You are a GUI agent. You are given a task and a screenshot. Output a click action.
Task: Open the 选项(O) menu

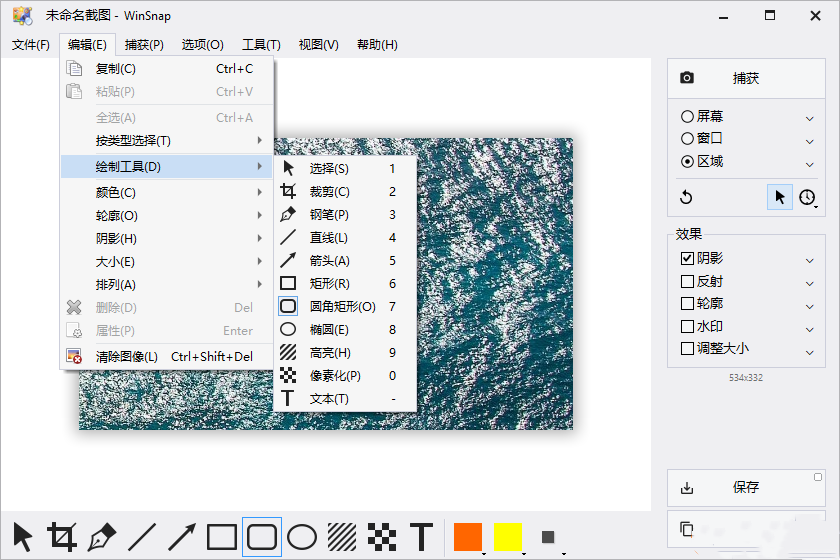(202, 44)
